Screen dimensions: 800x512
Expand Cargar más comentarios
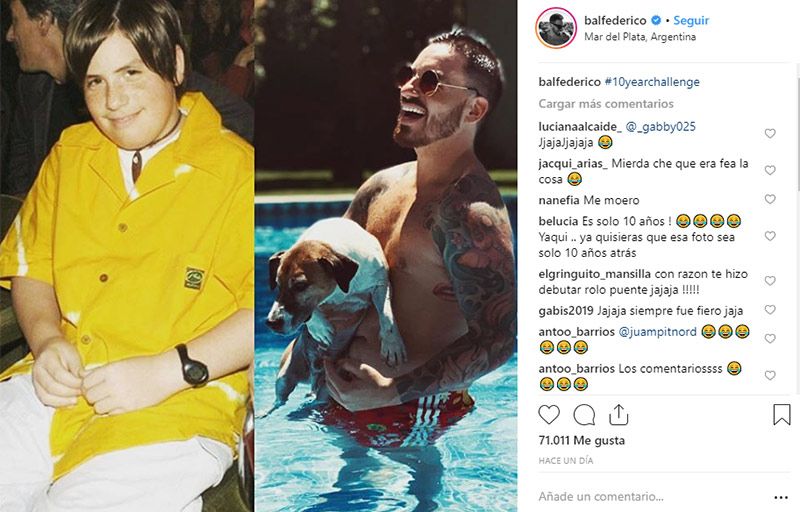click(606, 104)
